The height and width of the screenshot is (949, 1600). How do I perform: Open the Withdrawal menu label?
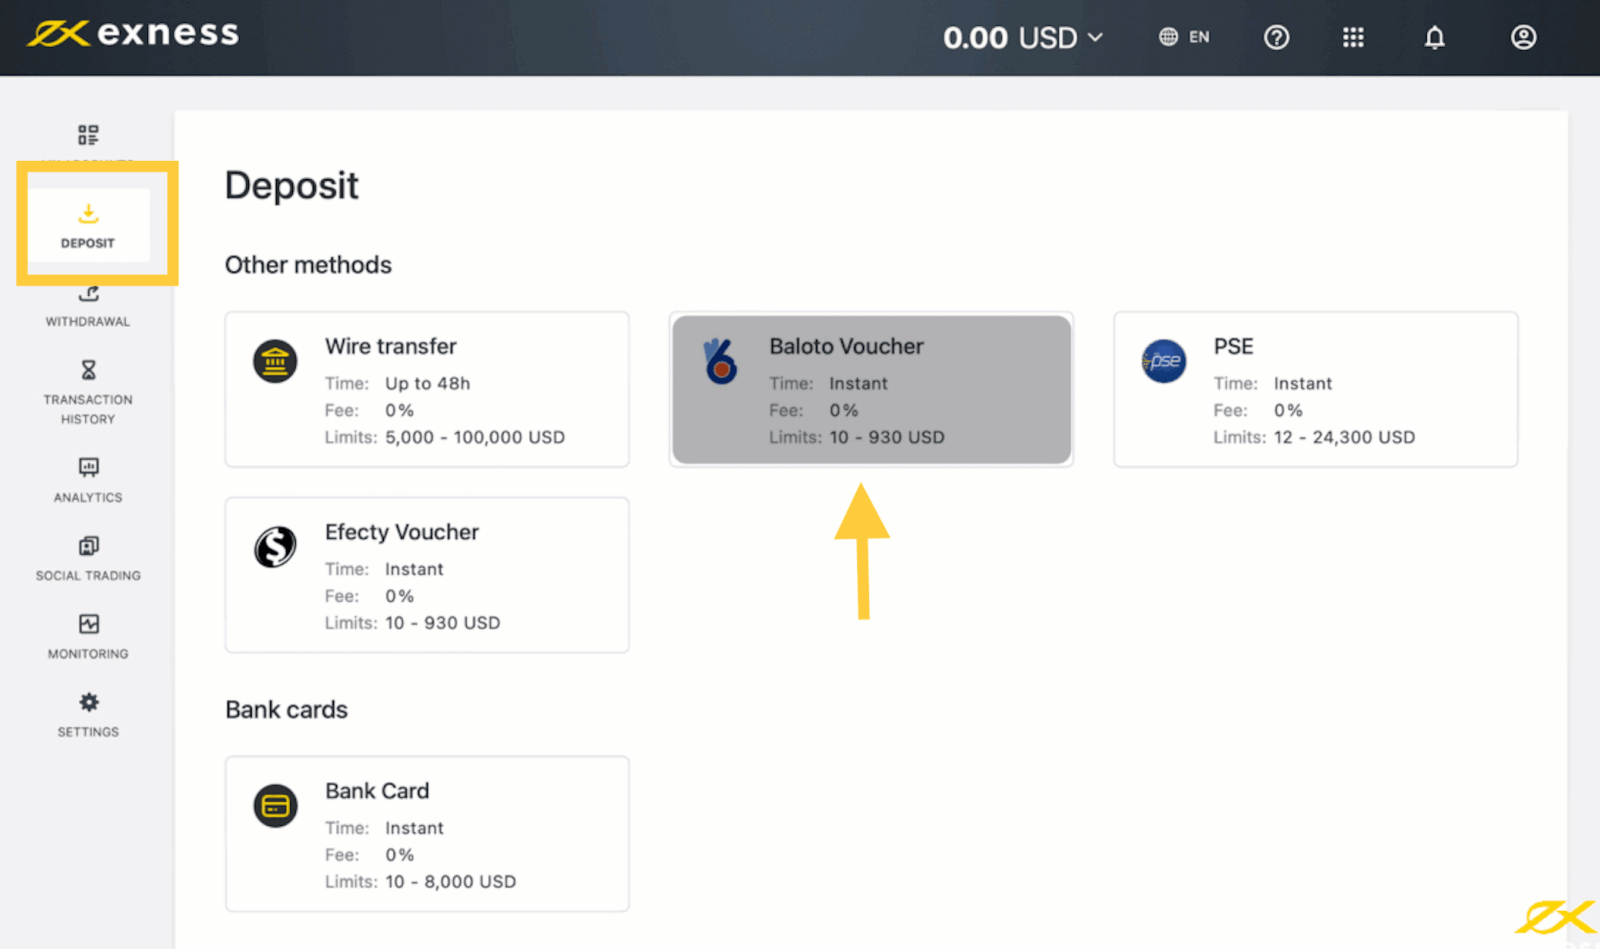(x=88, y=322)
